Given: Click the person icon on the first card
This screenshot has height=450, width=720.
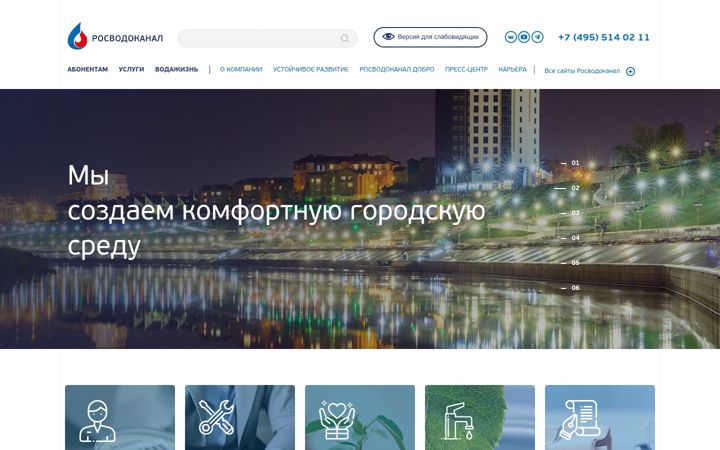Looking at the screenshot, I should click(97, 421).
